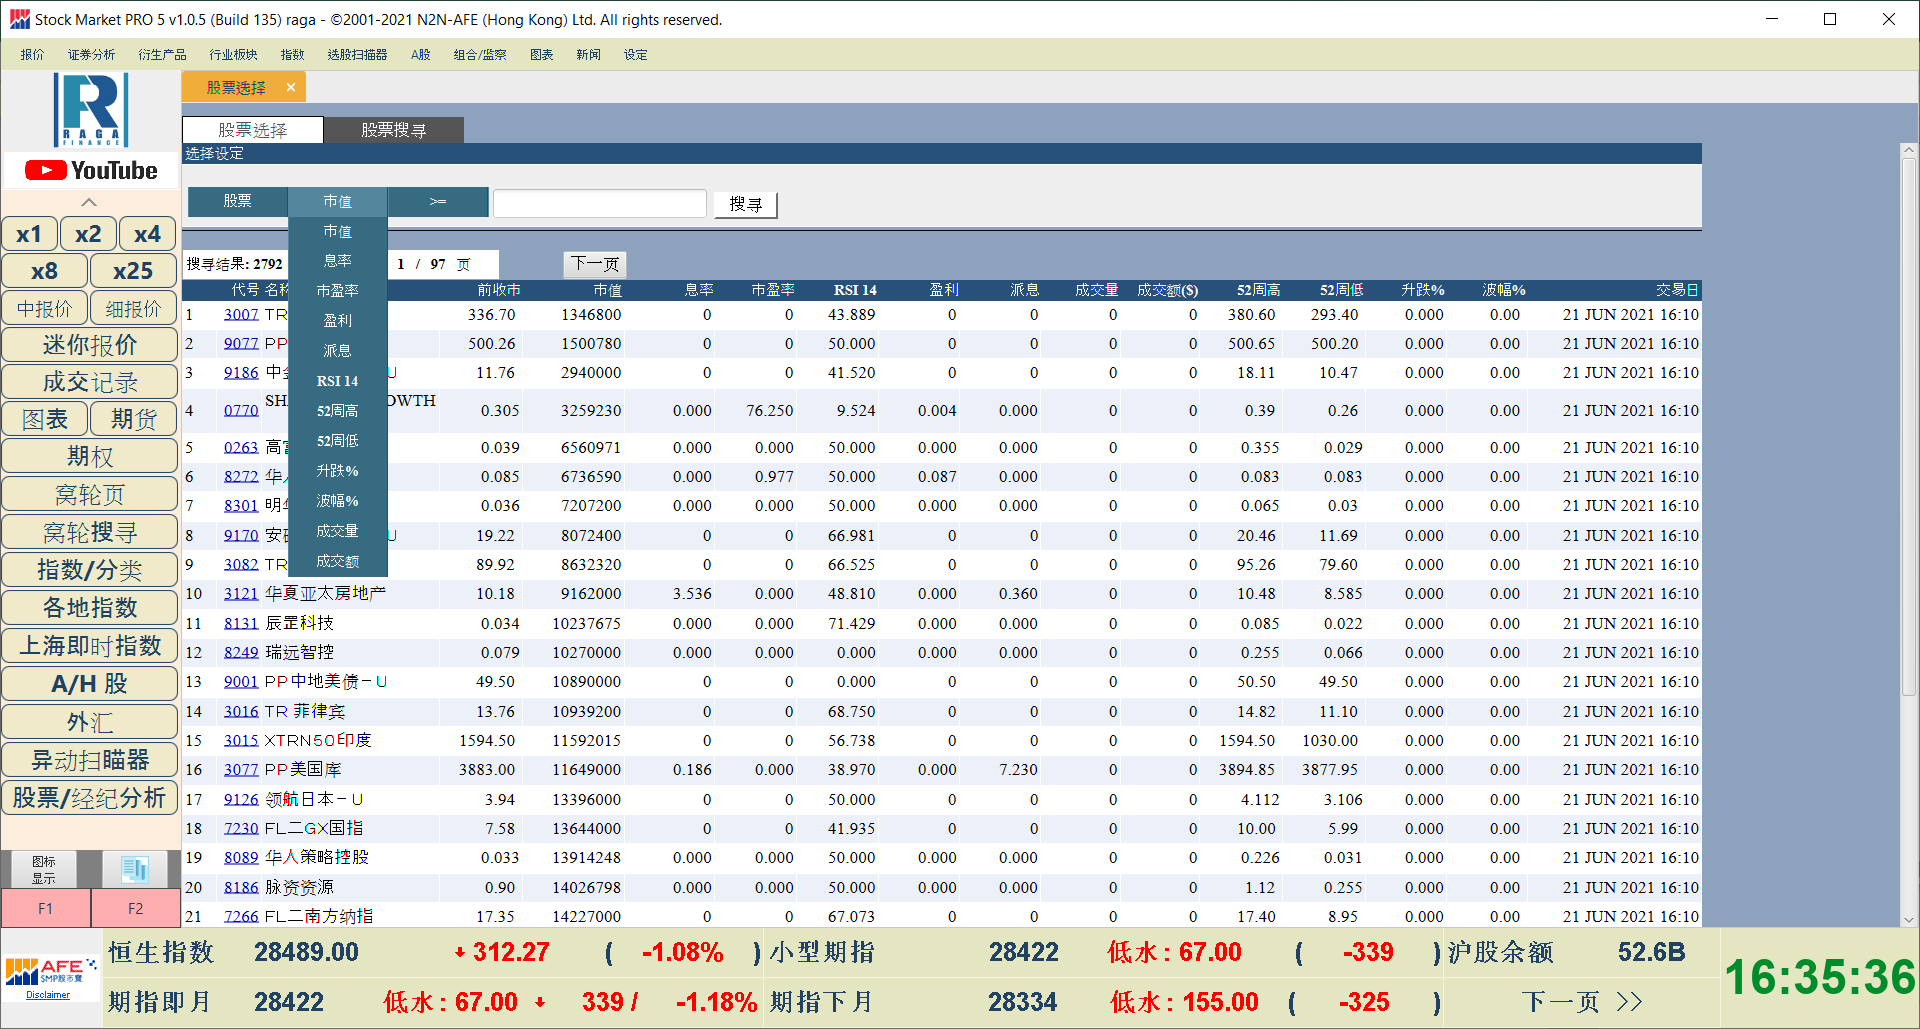Image resolution: width=1920 pixels, height=1029 pixels.
Task: Click the vertical scrollbar down arrow
Action: click(x=1908, y=919)
